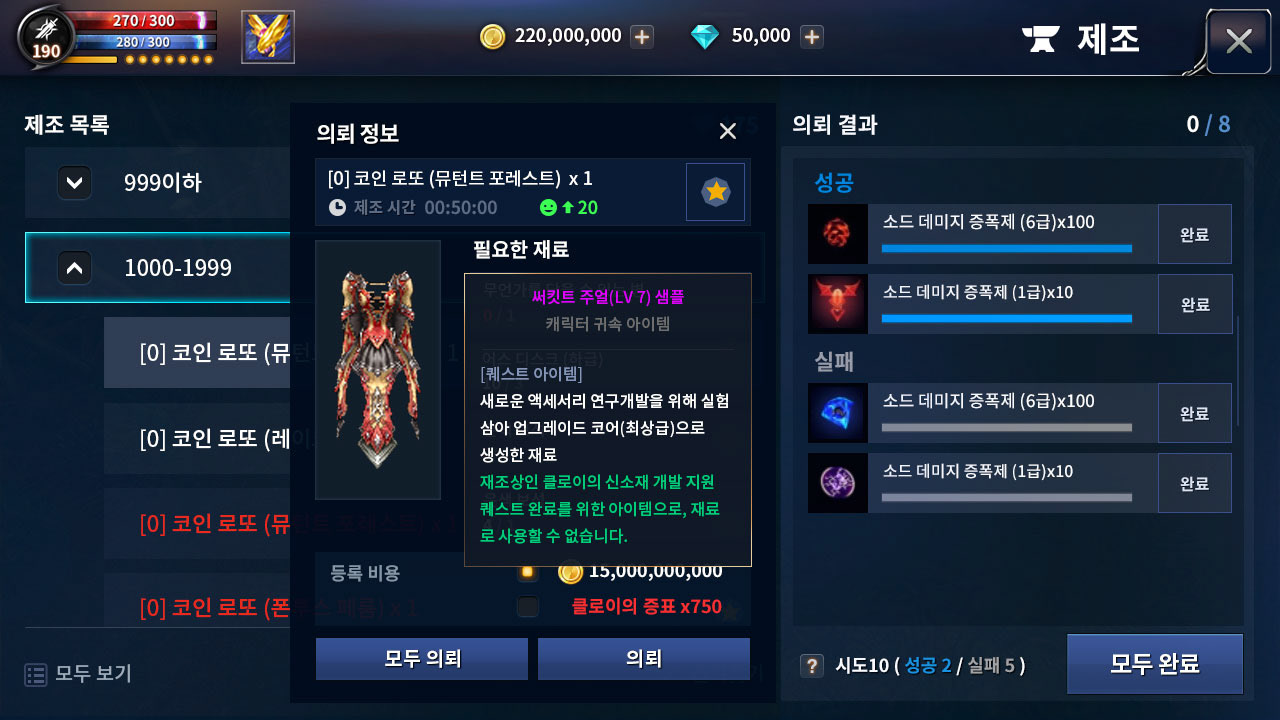The width and height of the screenshot is (1280, 720).
Task: Click the 모두 완료 button
Action: pos(1155,664)
